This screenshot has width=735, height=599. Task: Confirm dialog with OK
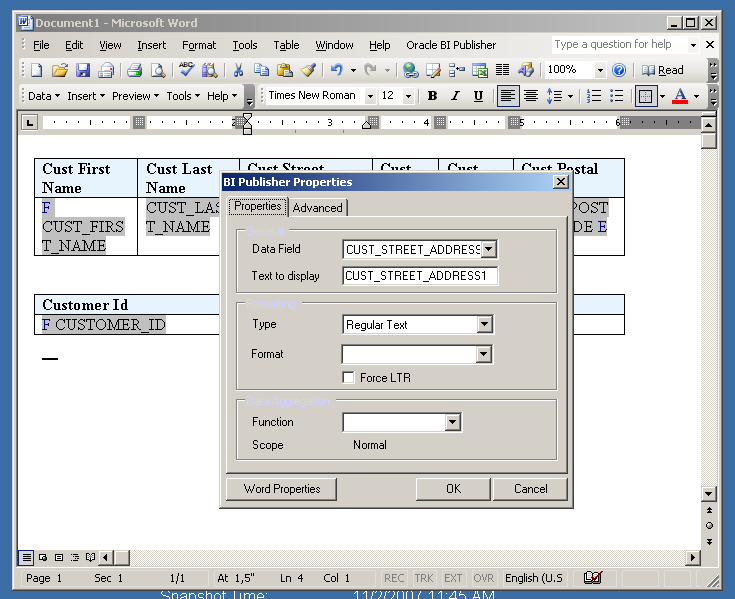tap(453, 489)
